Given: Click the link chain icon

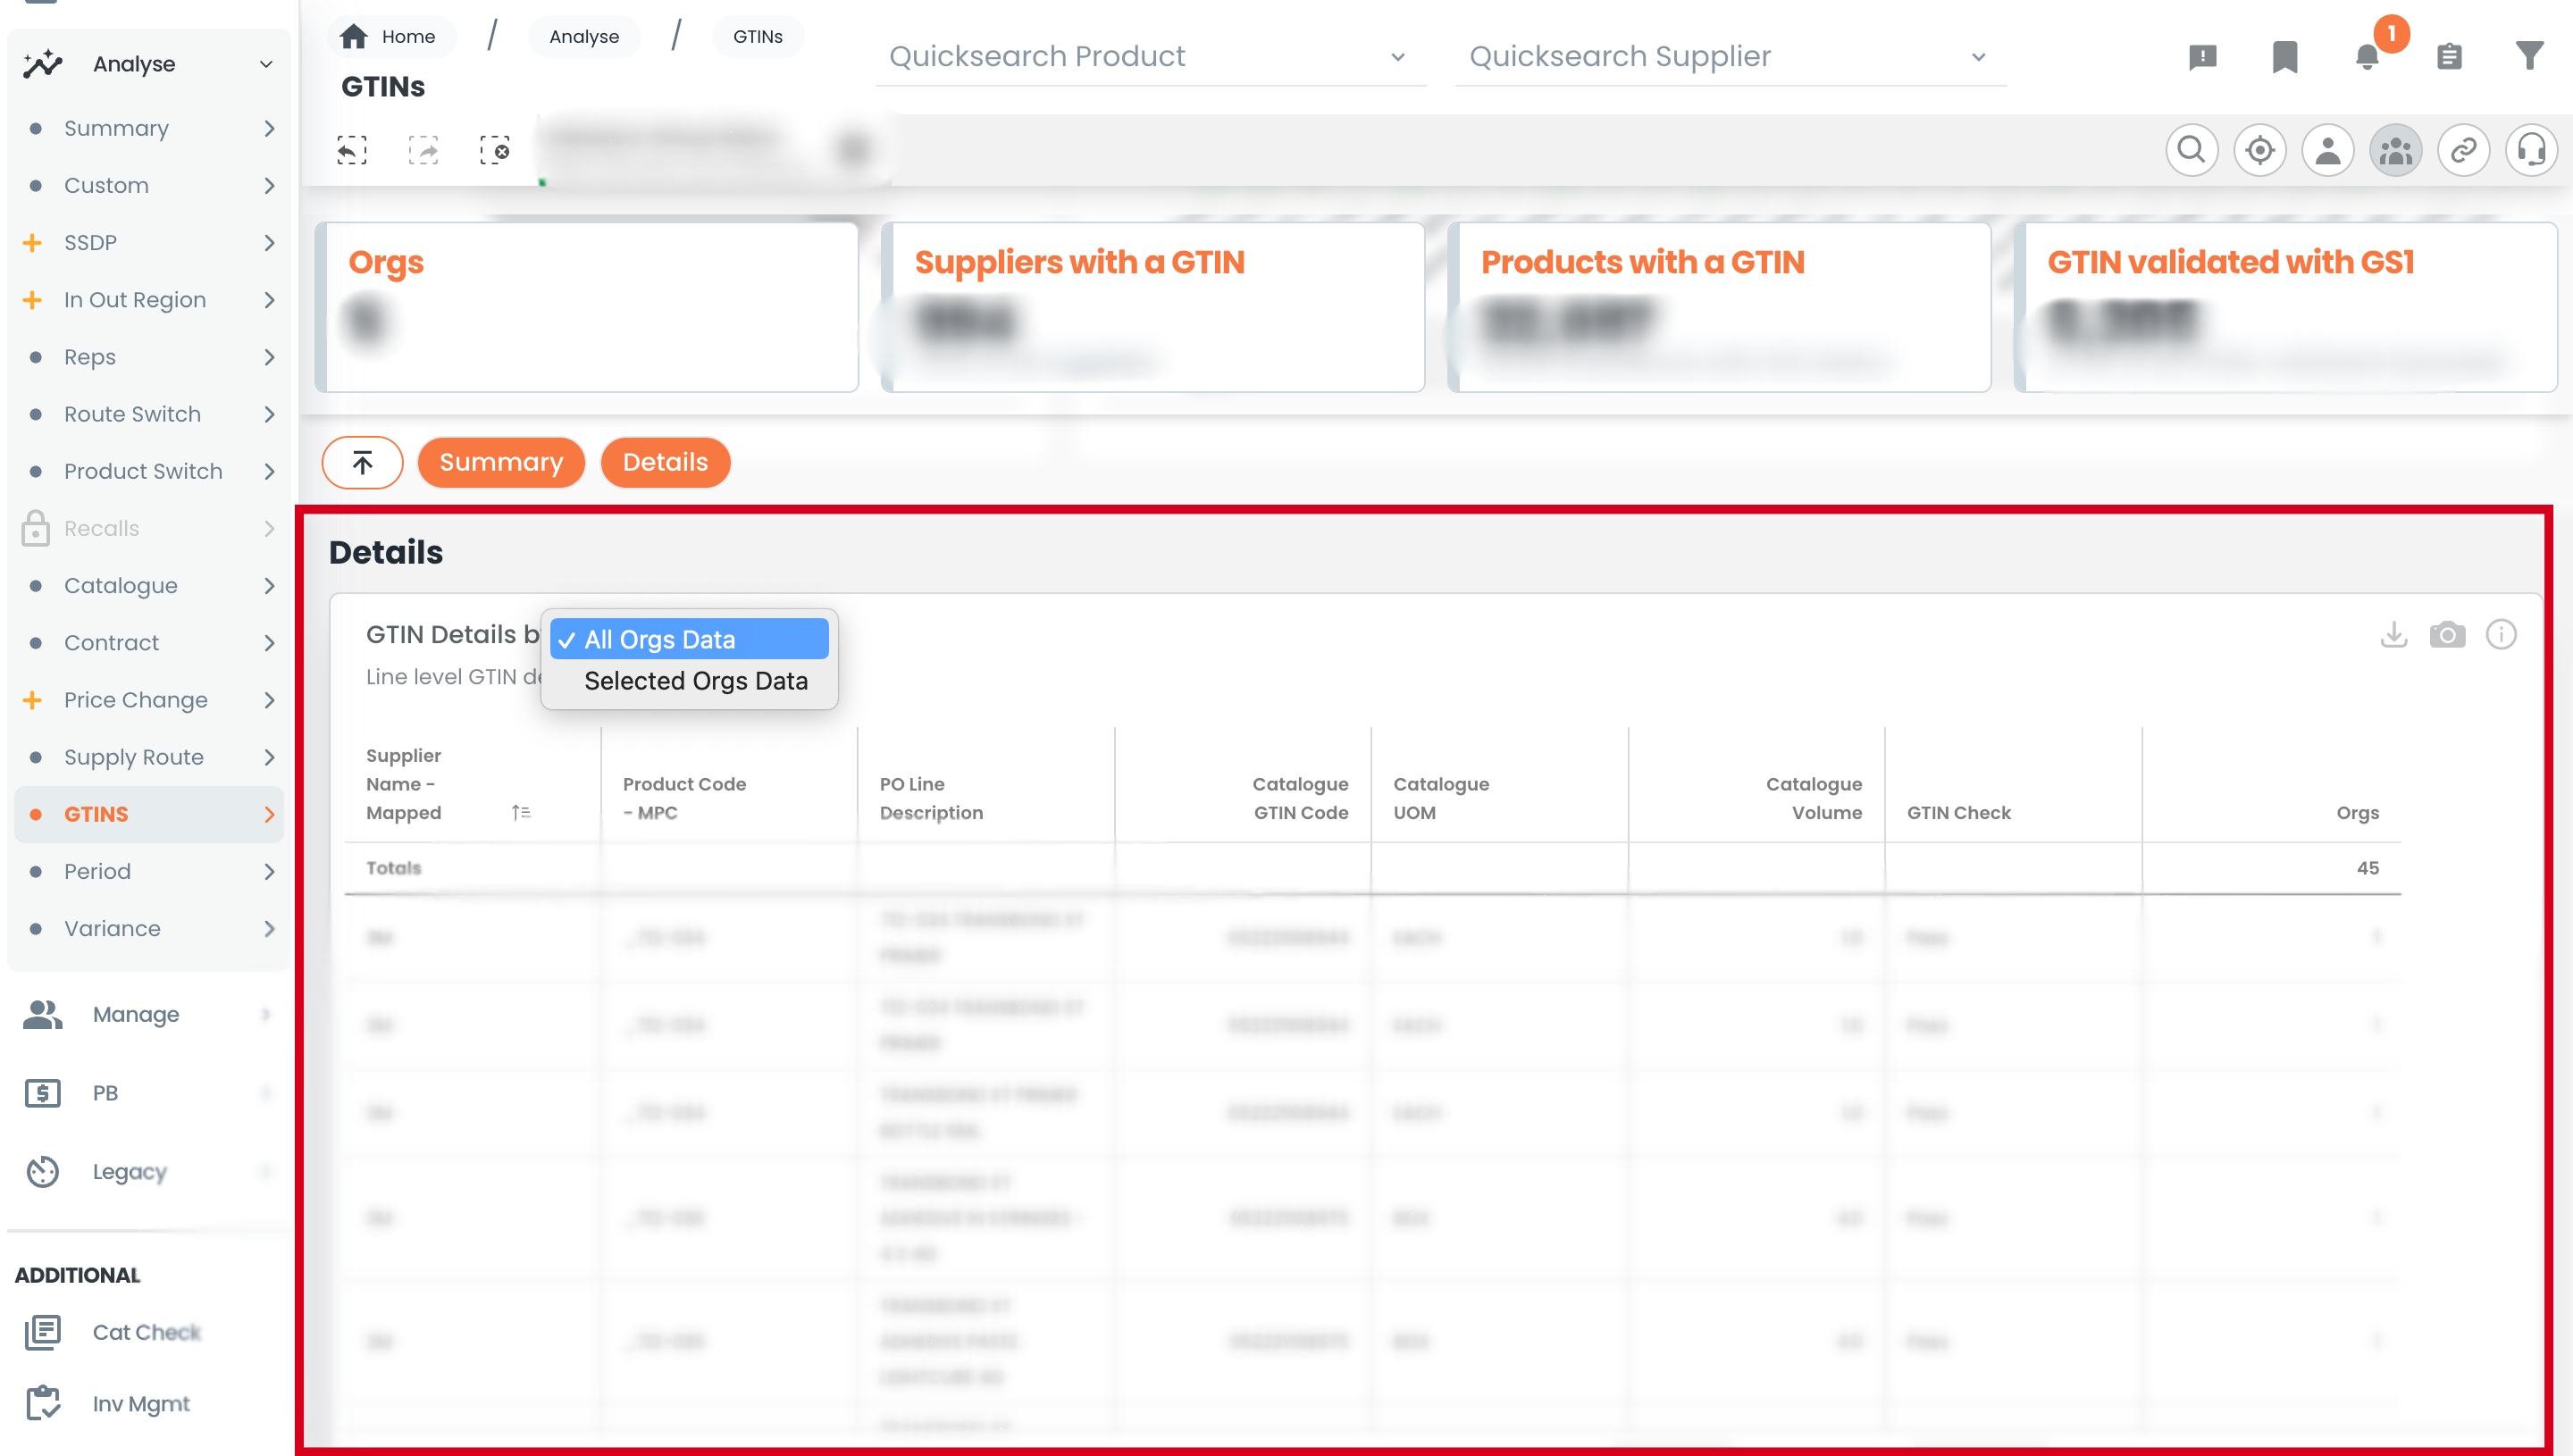Looking at the screenshot, I should click(2464, 150).
